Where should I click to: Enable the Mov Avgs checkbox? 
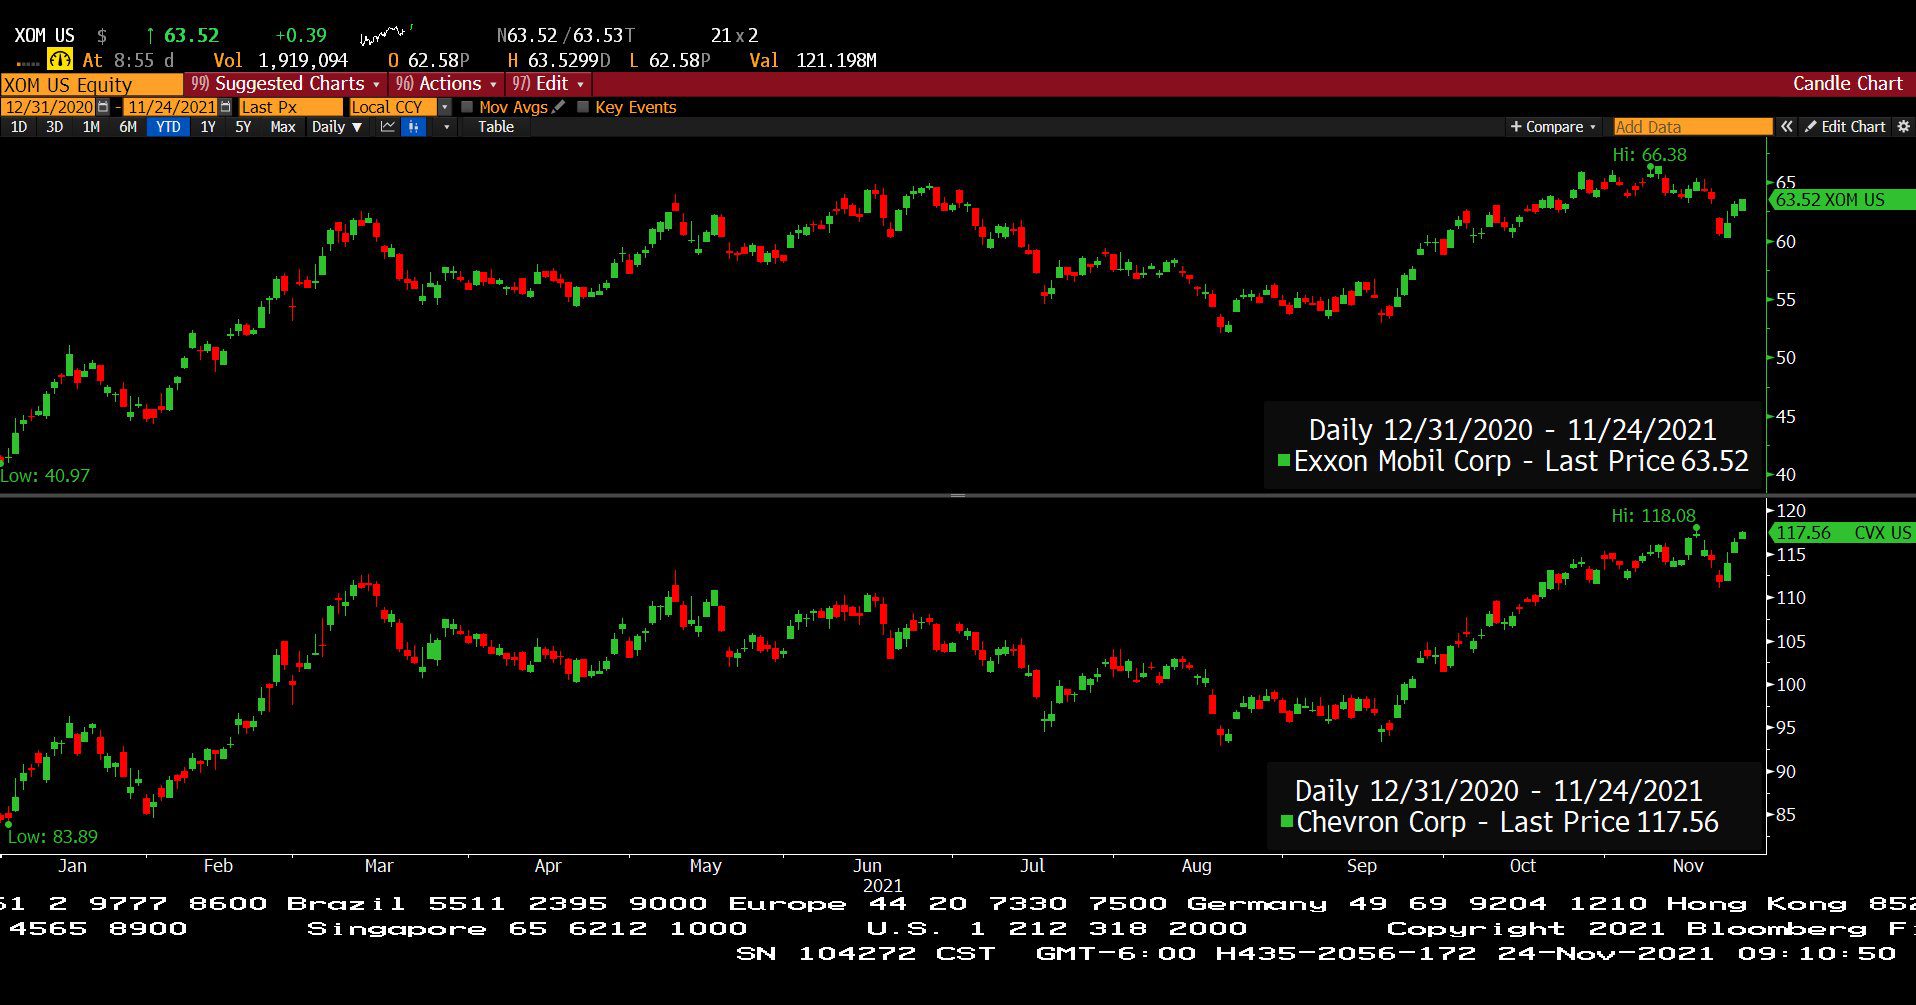(x=467, y=107)
